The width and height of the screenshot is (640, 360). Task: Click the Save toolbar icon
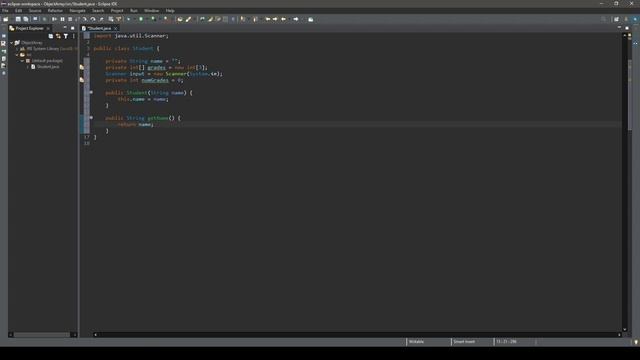click(x=18, y=19)
